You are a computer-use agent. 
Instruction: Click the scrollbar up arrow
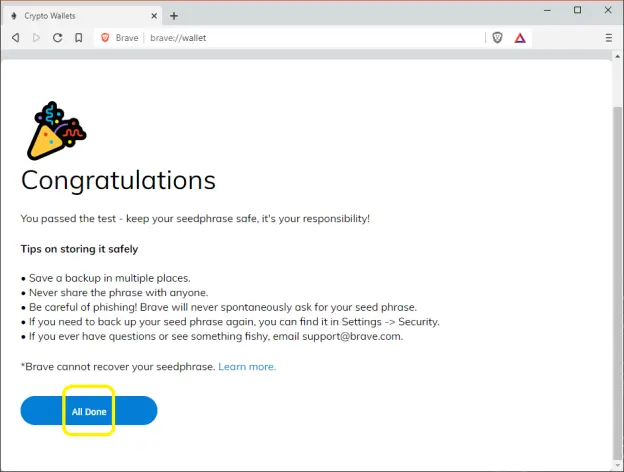pyautogui.click(x=617, y=57)
